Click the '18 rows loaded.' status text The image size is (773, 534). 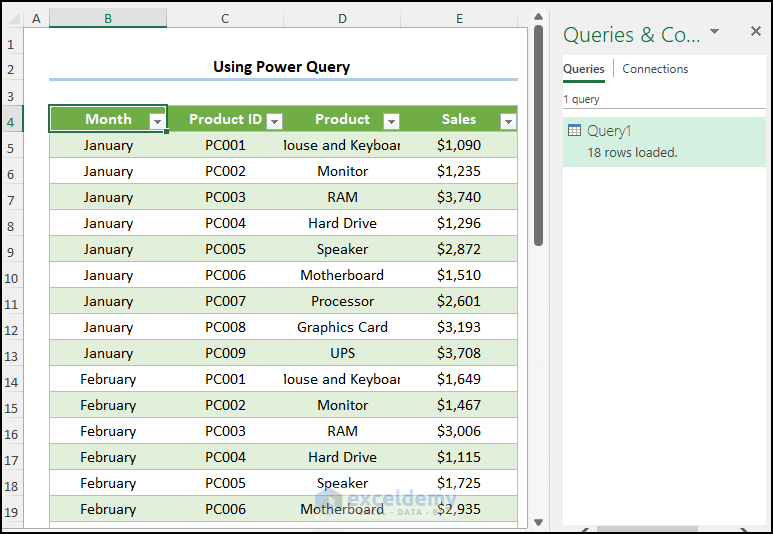632,153
